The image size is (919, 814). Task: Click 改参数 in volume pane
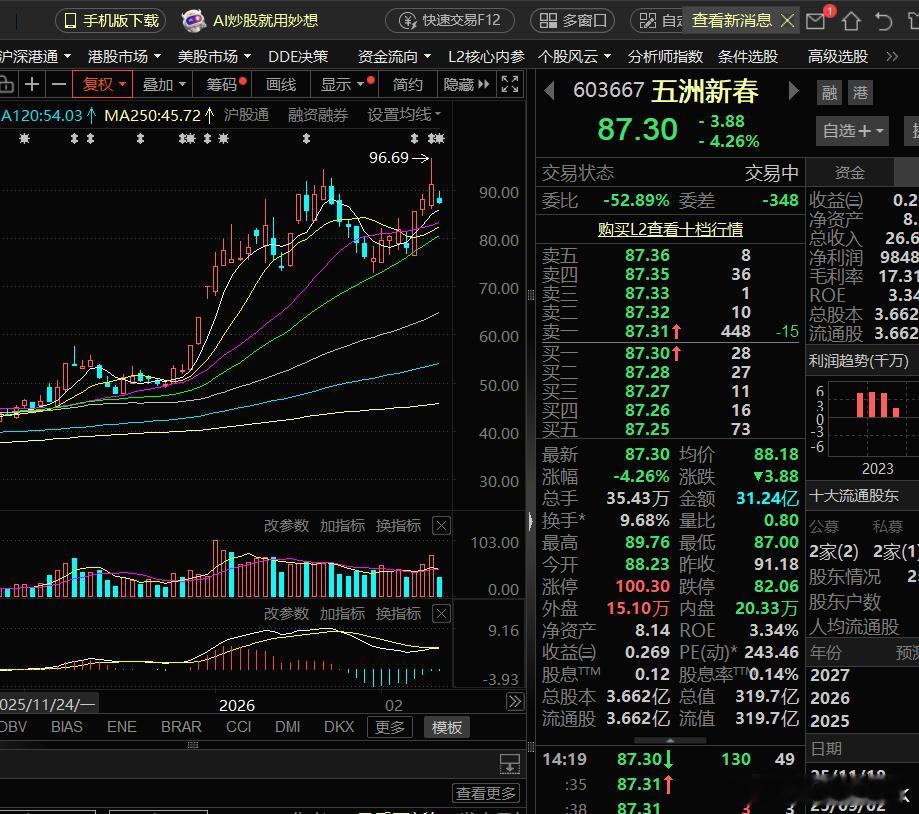click(x=286, y=526)
